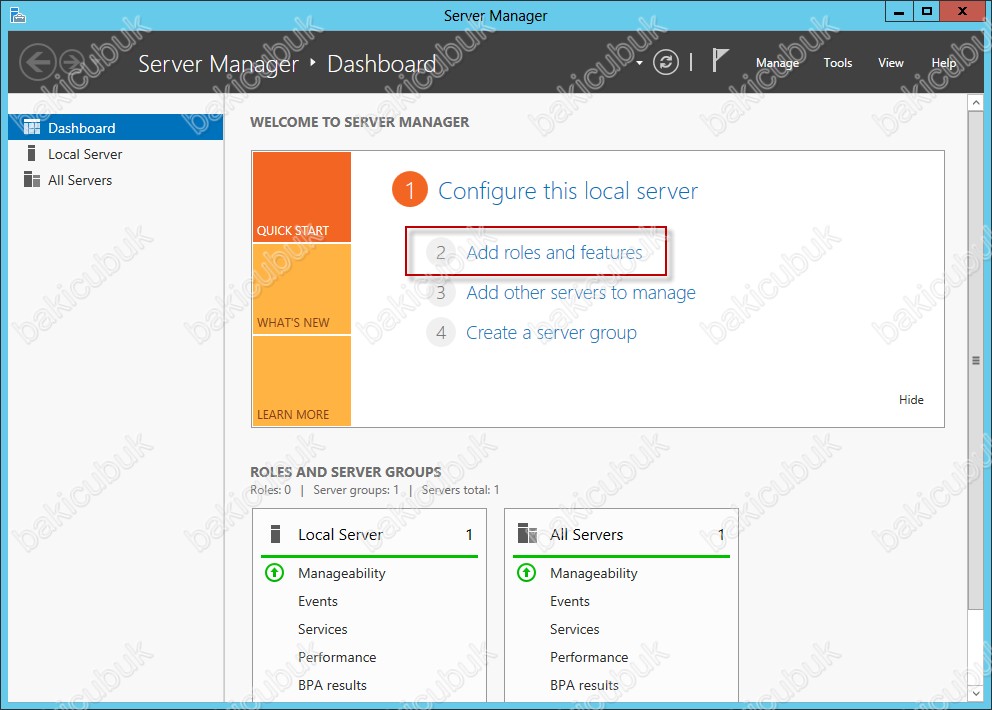The height and width of the screenshot is (710, 992).
Task: Minimize the Server Manager window
Action: click(898, 11)
